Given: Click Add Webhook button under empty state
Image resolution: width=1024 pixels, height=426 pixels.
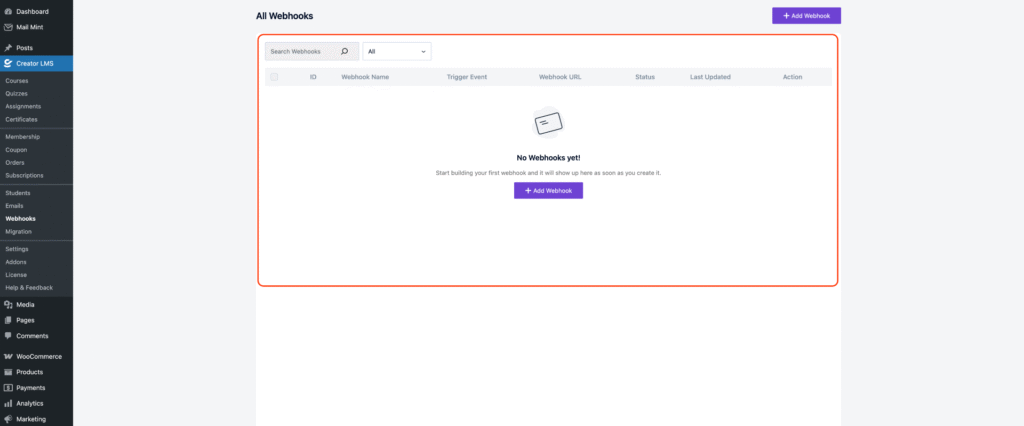Looking at the screenshot, I should pyautogui.click(x=549, y=191).
